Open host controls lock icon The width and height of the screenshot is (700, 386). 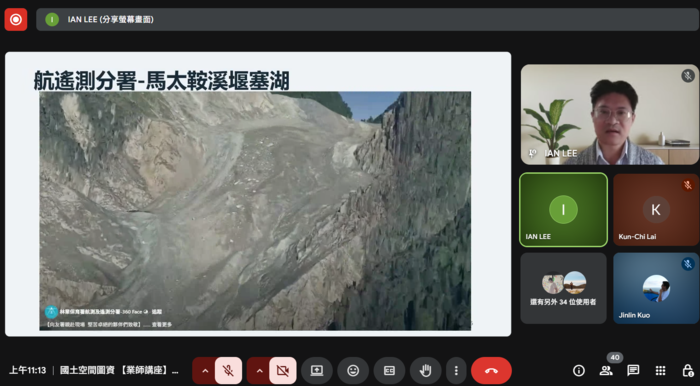[688, 370]
